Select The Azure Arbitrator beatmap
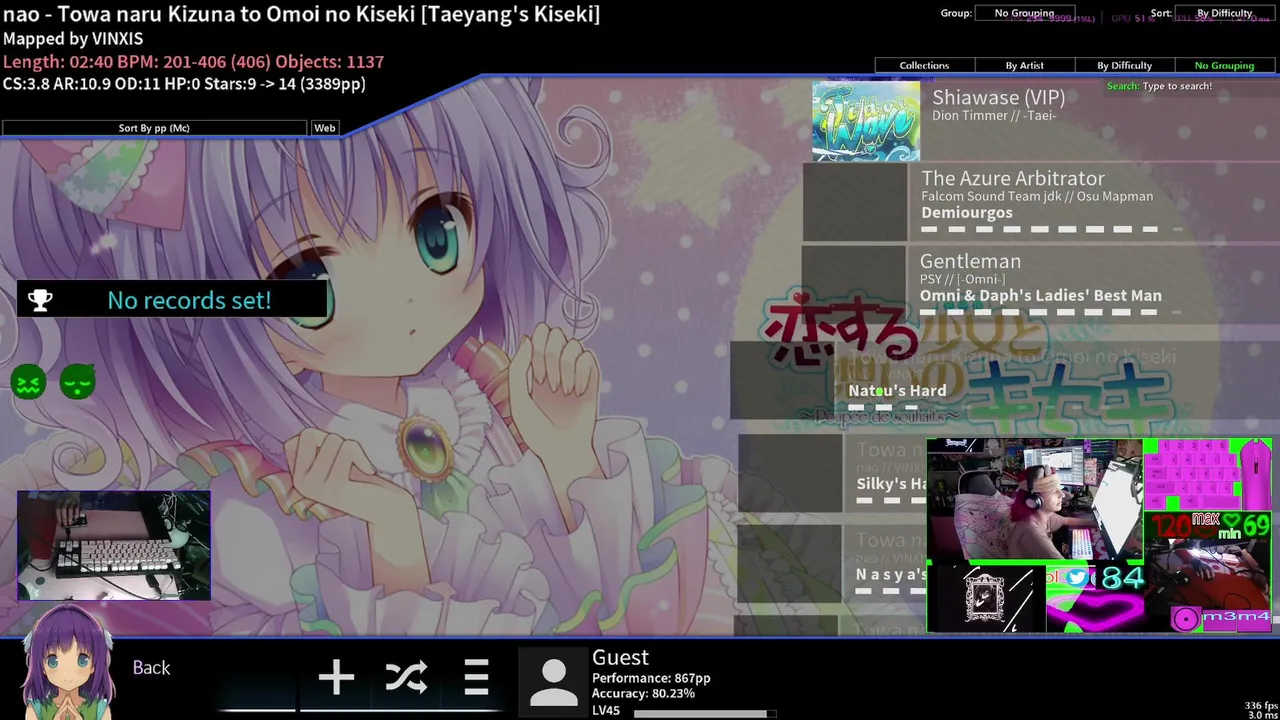The width and height of the screenshot is (1280, 720). (x=1041, y=202)
